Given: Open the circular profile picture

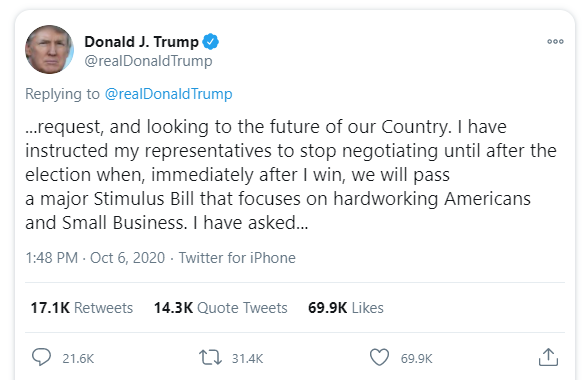Looking at the screenshot, I should click(x=49, y=49).
